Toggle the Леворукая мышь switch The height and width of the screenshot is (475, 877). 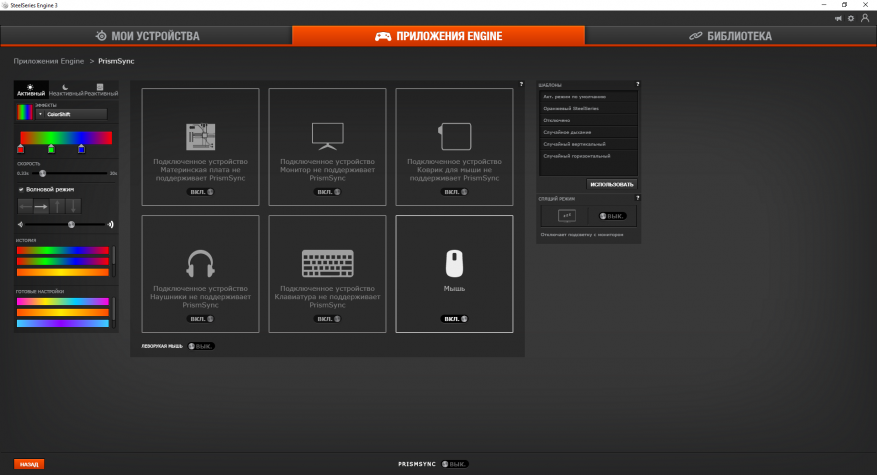[201, 346]
